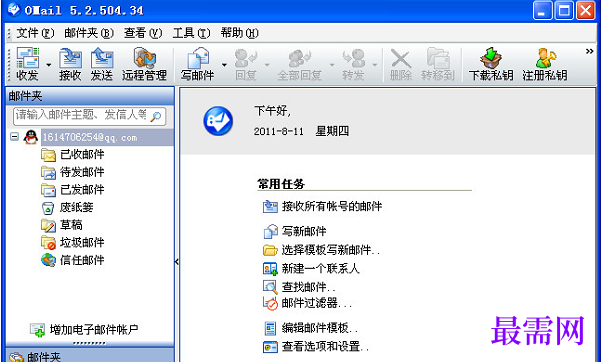Click the 邮件过滤器 filter icon
The height and width of the screenshot is (362, 603).
(x=270, y=304)
